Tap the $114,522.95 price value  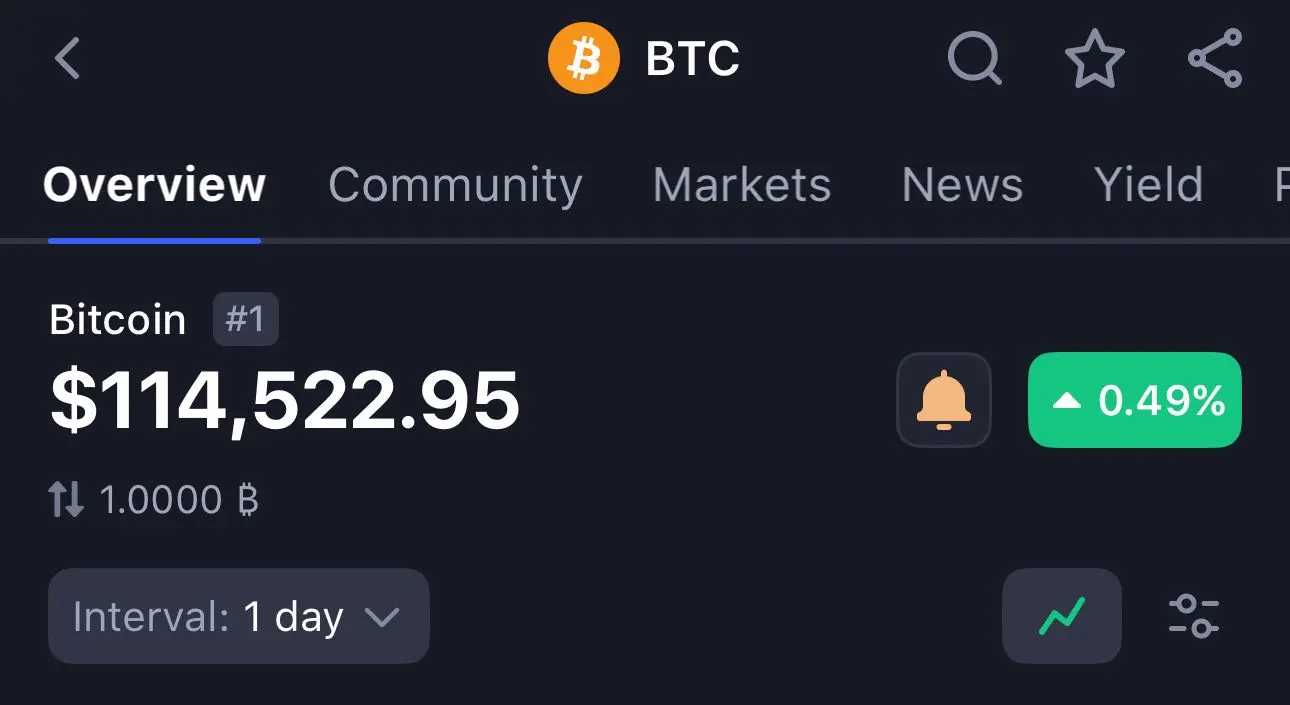(x=285, y=401)
